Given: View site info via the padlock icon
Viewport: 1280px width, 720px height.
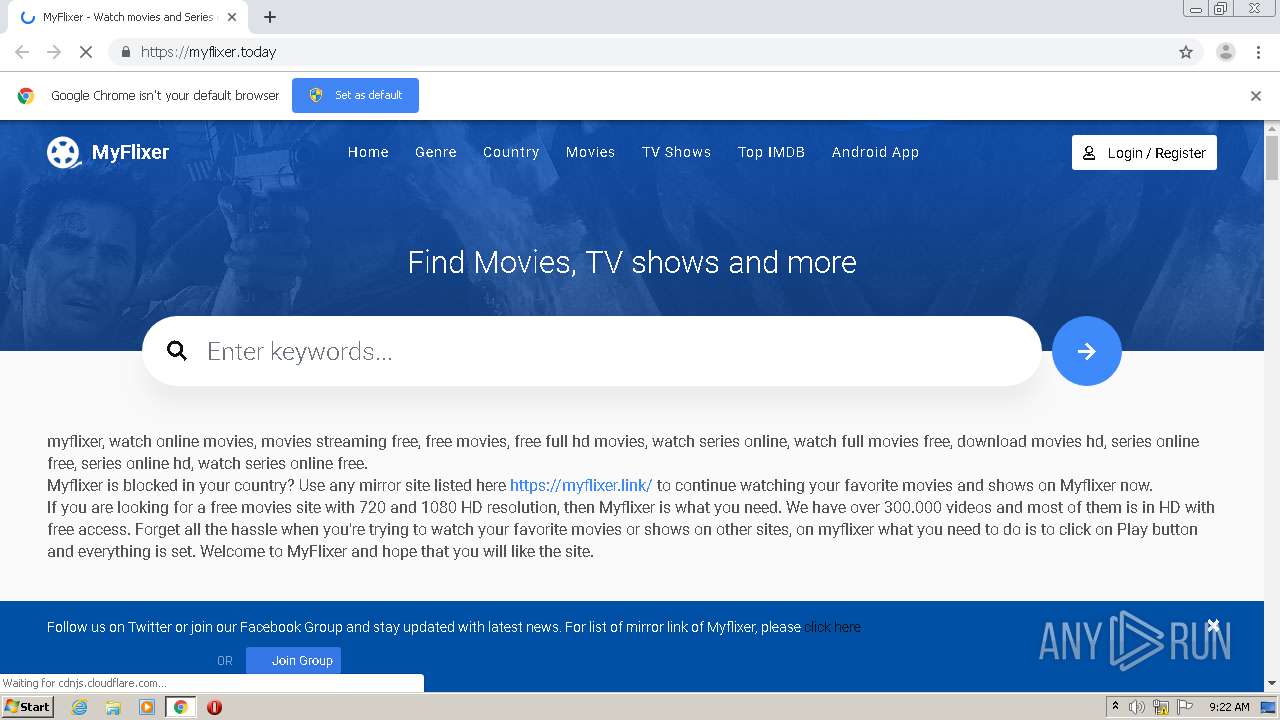Looking at the screenshot, I should (x=125, y=52).
